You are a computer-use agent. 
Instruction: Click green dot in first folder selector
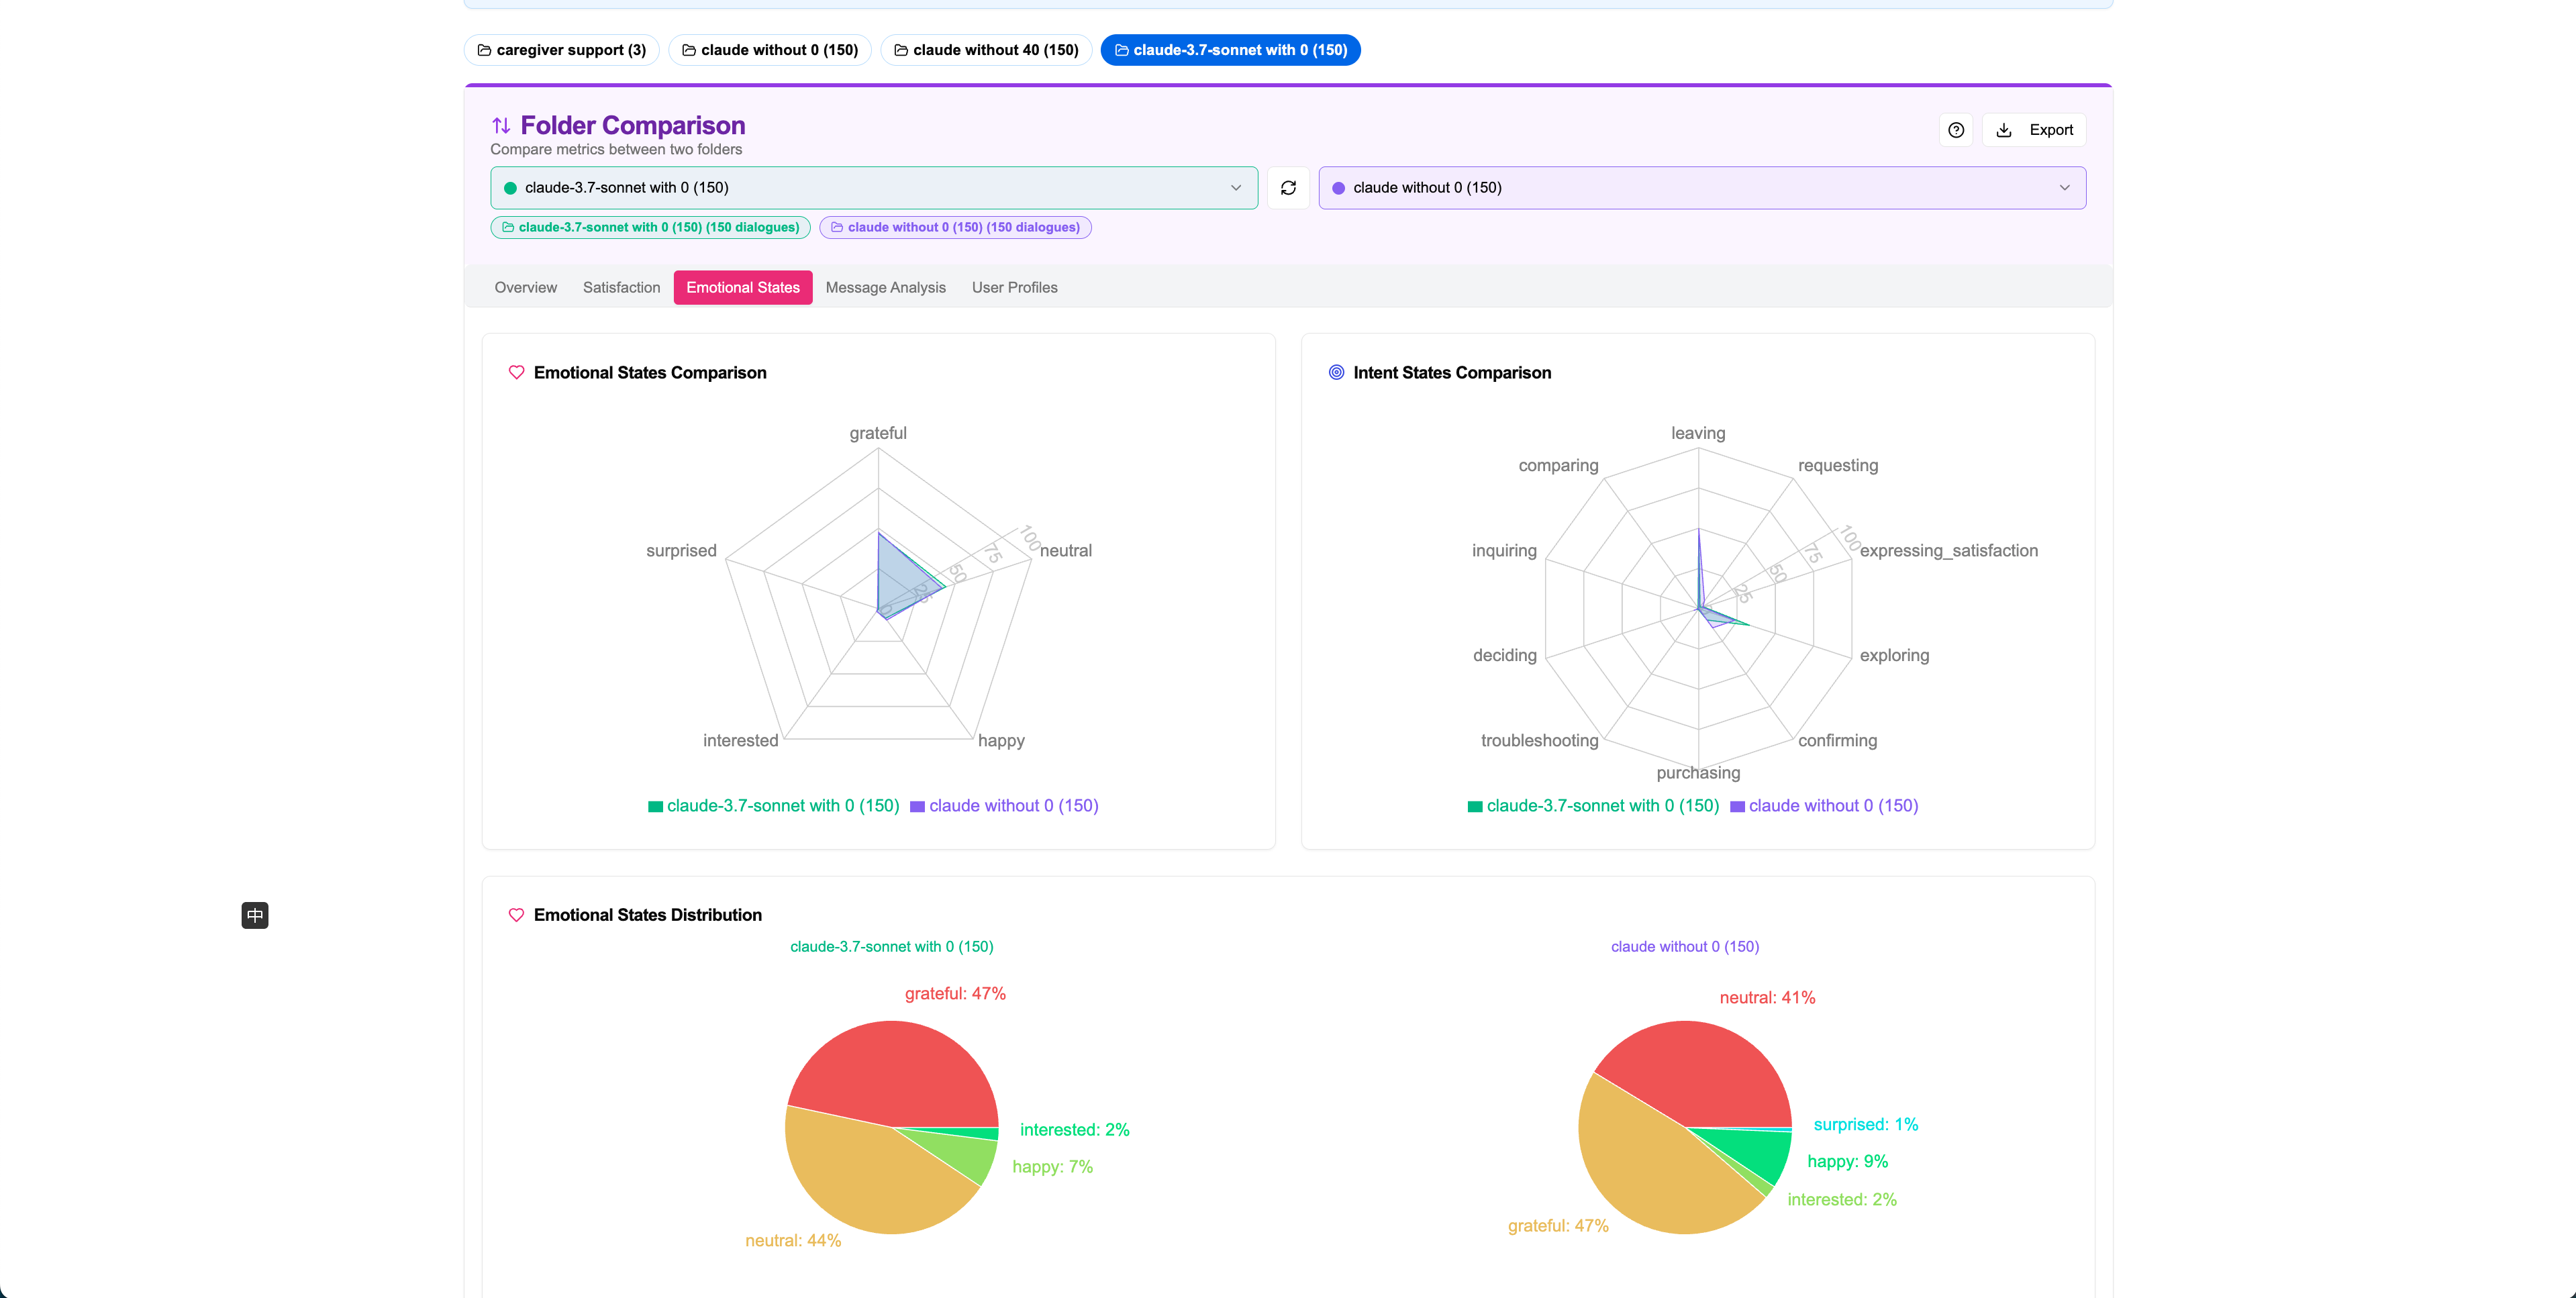point(510,188)
